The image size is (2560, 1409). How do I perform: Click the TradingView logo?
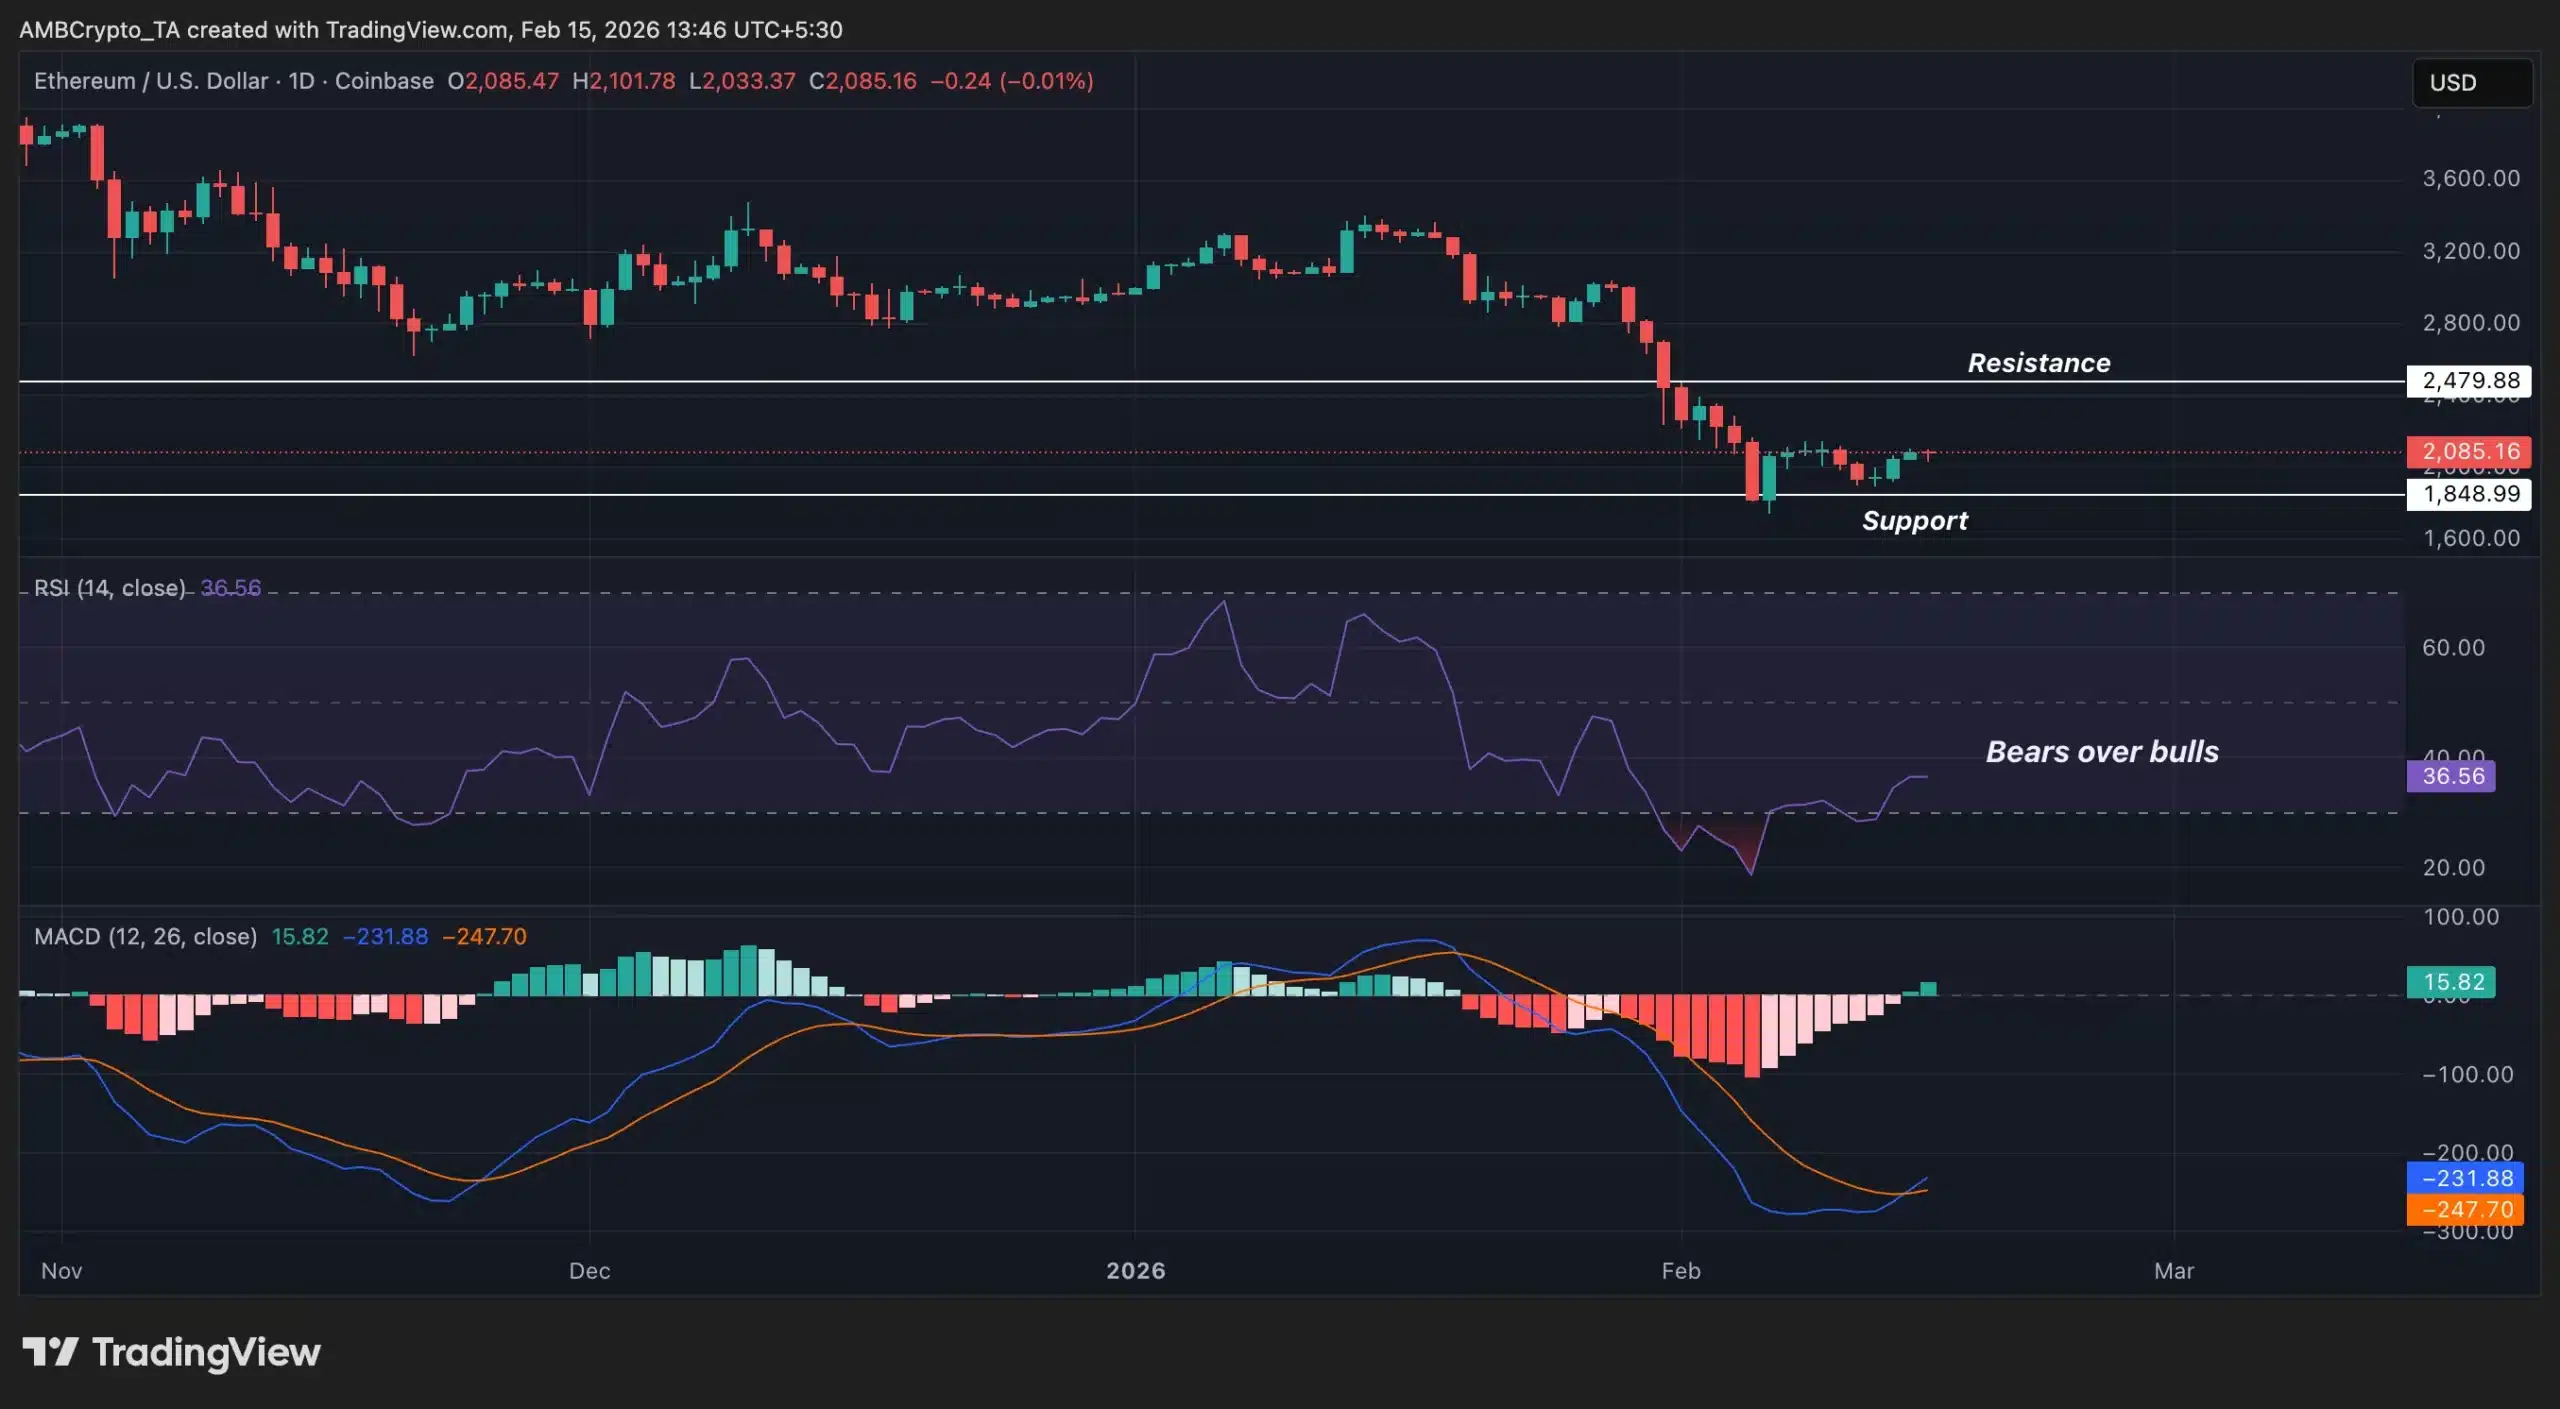[x=170, y=1353]
